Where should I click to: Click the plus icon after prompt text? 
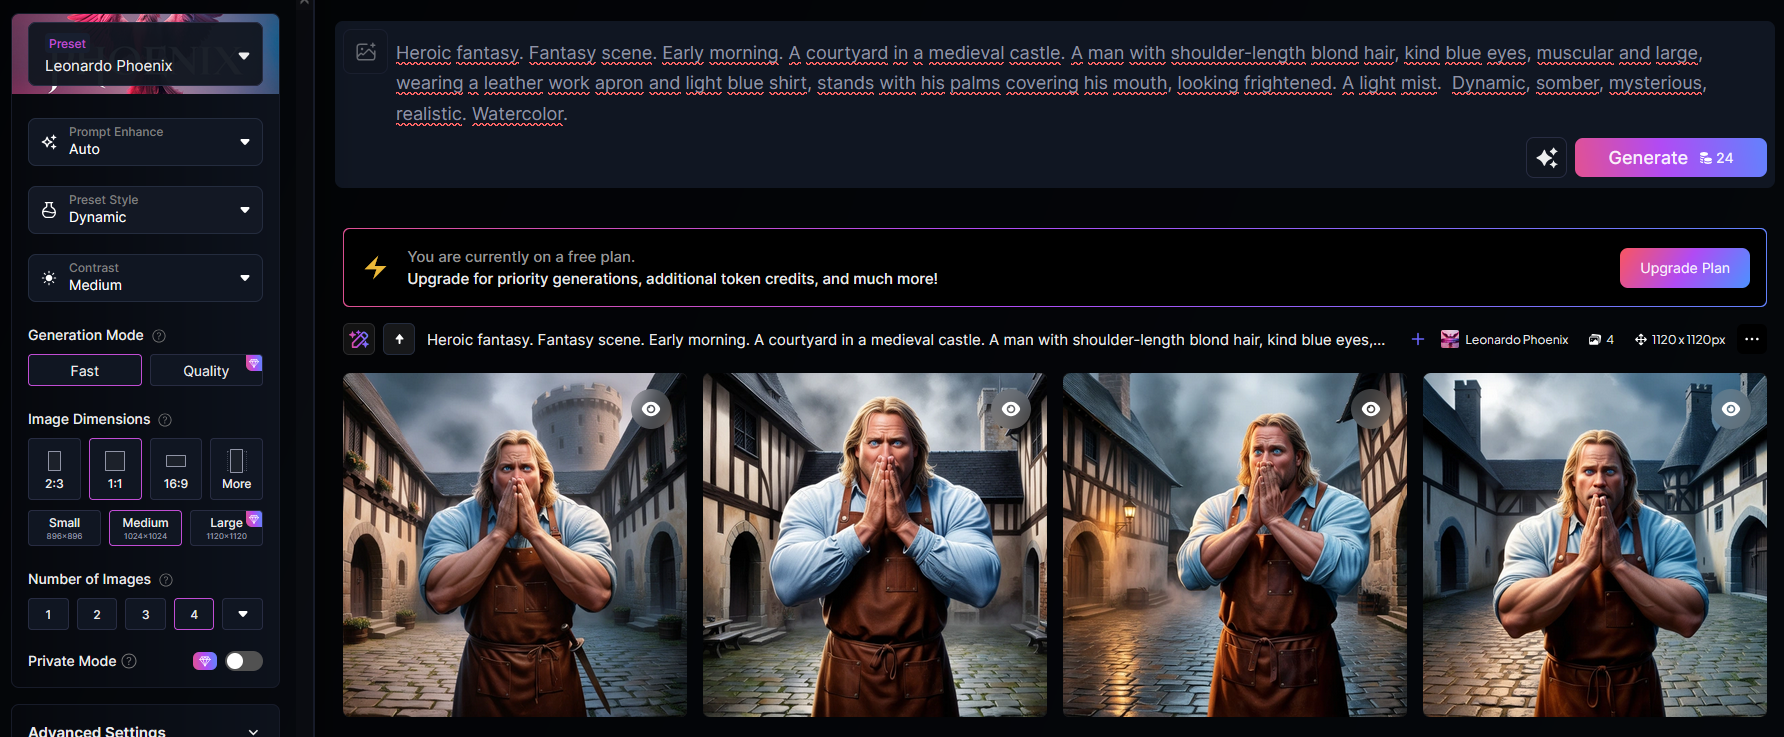tap(1417, 340)
